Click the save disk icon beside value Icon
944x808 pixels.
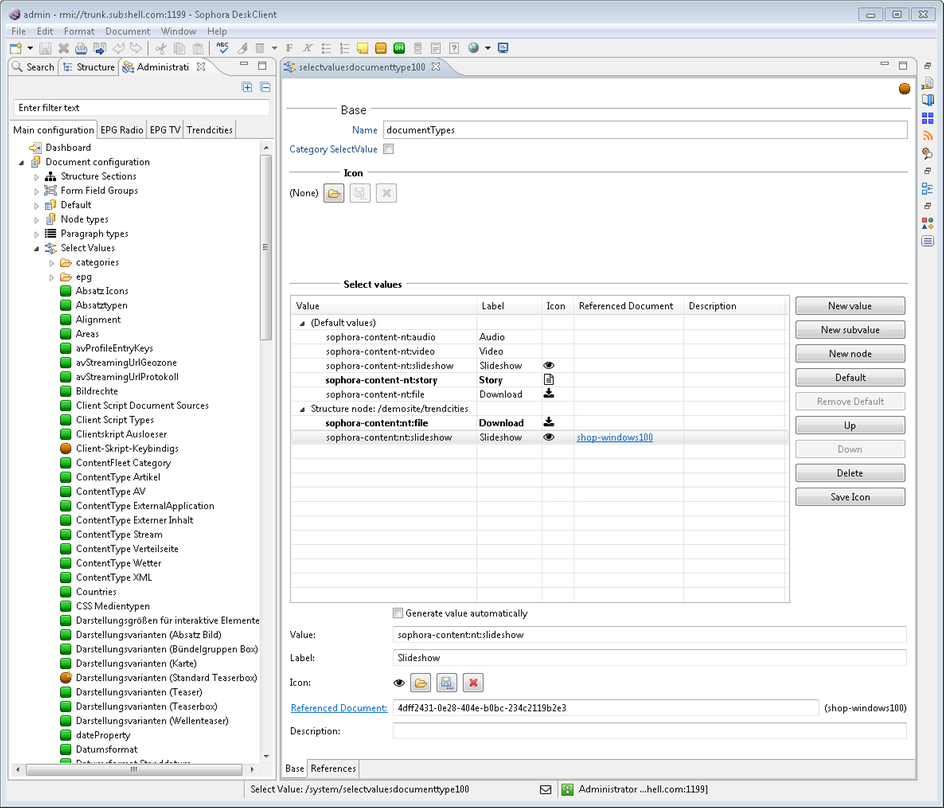coord(447,683)
